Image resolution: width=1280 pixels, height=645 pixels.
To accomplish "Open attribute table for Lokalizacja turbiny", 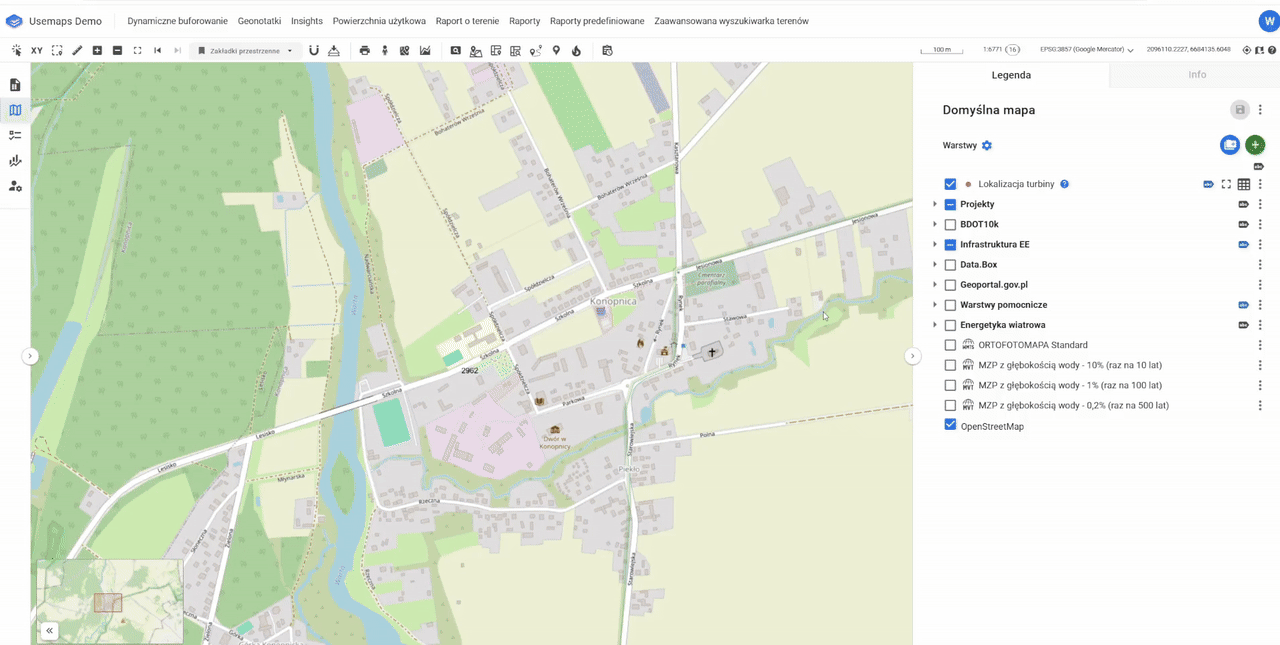I will pos(1244,184).
